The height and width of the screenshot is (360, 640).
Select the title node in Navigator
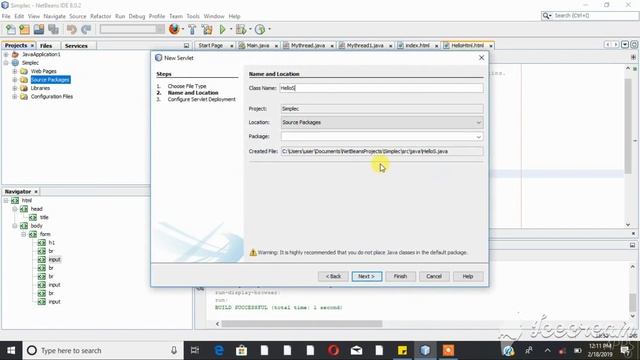(44, 217)
